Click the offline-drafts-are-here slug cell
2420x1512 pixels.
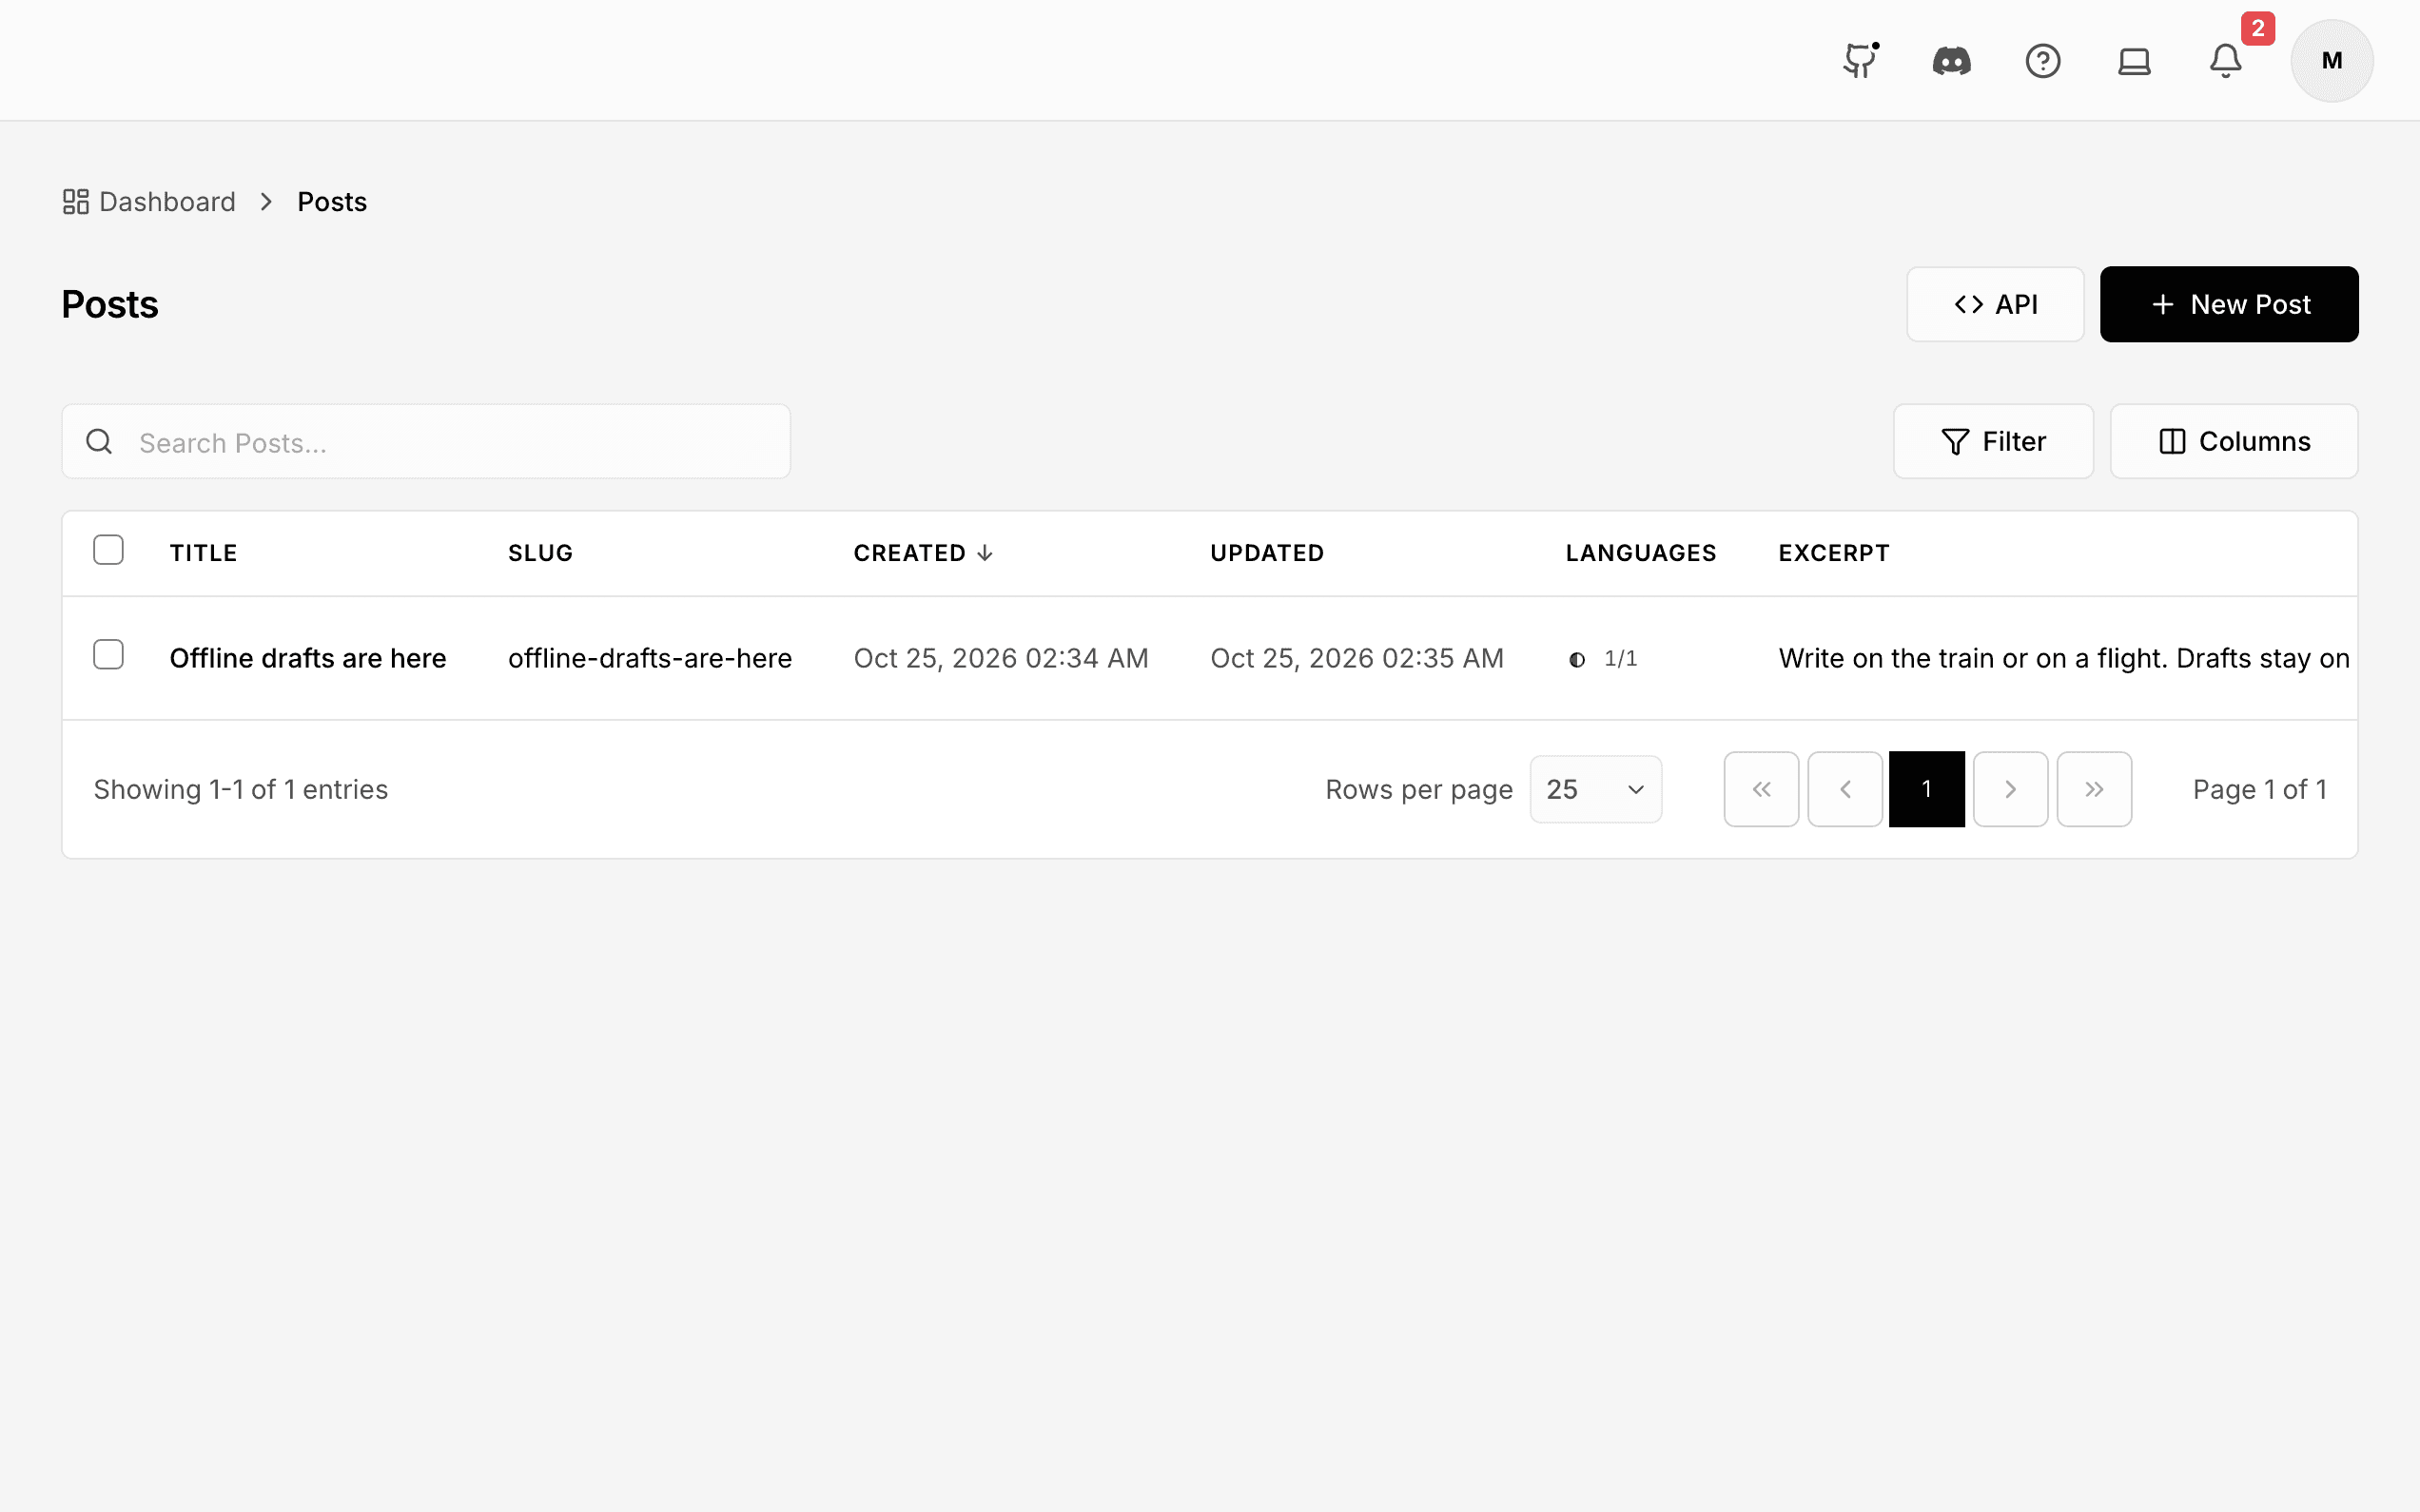click(650, 658)
